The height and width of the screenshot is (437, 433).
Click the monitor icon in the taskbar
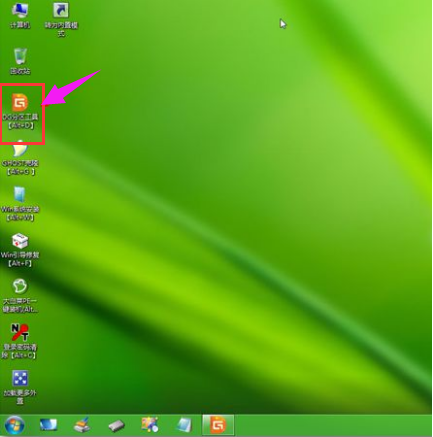48,425
